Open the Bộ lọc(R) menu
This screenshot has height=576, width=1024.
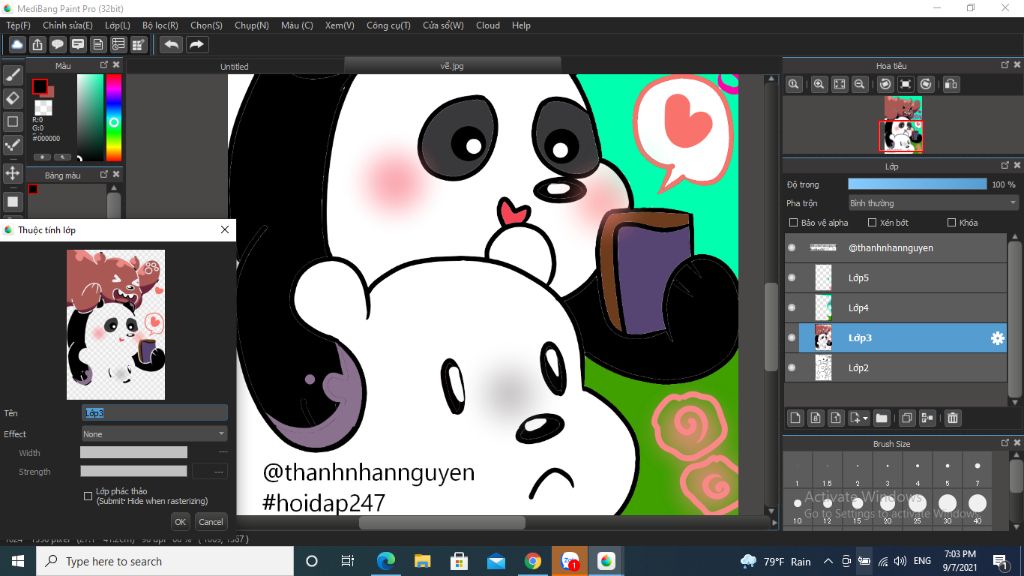pos(160,25)
